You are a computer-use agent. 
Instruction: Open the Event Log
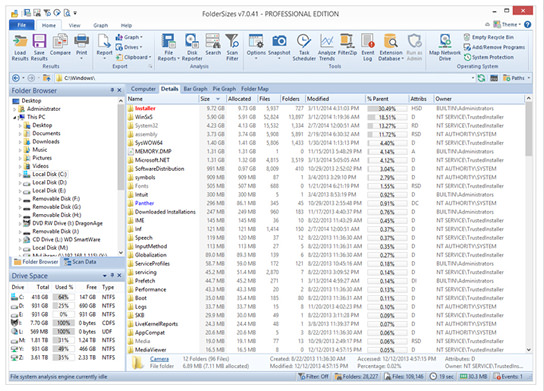coord(368,48)
